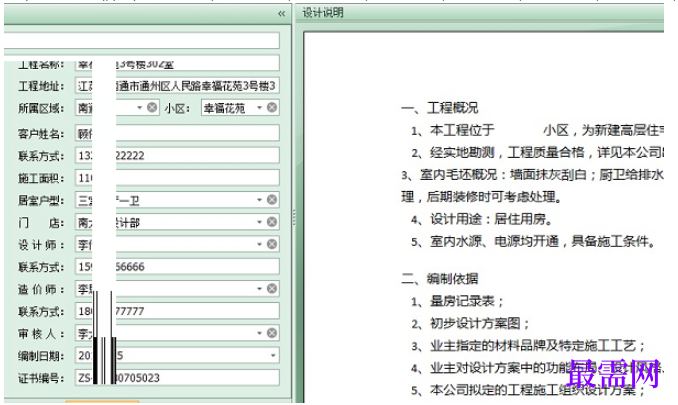Click the line 设计用途：居住用房
The height and width of the screenshot is (405, 678).
tap(482, 220)
